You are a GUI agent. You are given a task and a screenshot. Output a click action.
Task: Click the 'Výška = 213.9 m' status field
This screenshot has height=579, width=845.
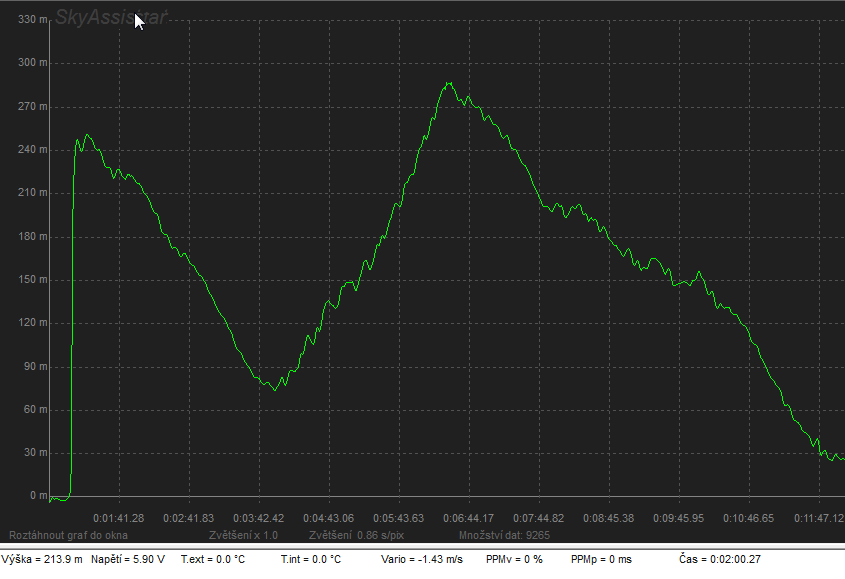[x=43, y=559]
